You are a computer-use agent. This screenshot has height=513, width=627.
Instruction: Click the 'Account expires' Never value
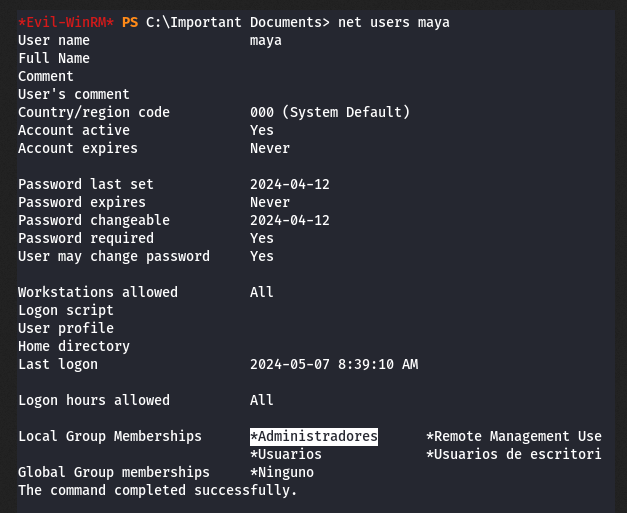click(x=270, y=148)
